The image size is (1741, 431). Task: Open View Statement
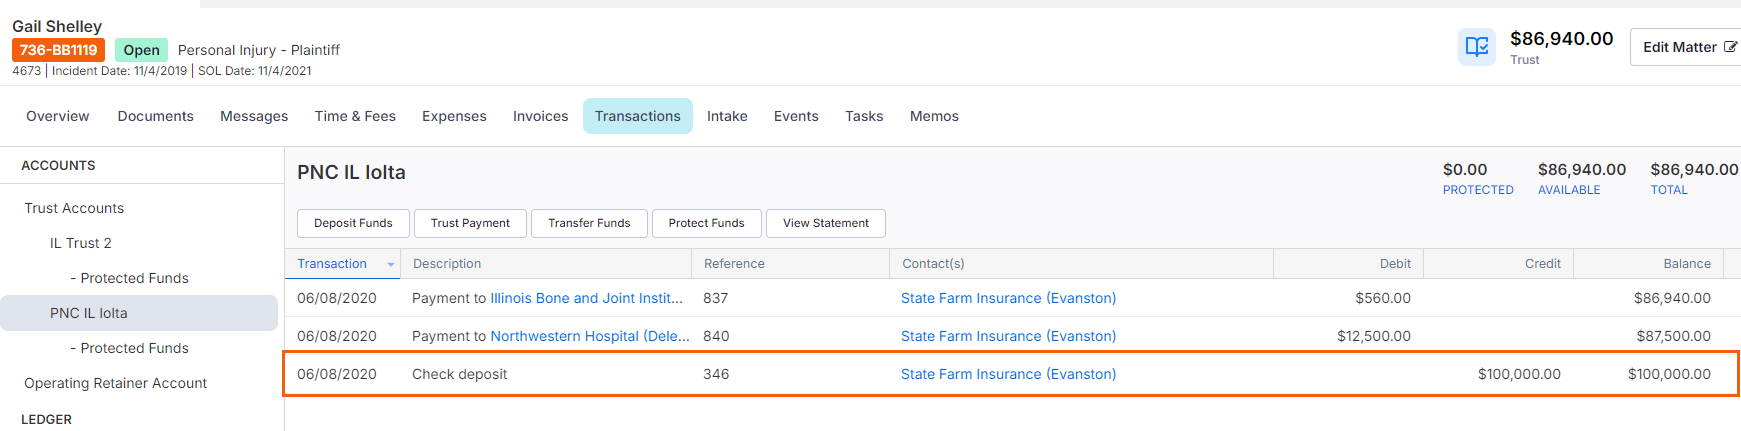pos(826,223)
